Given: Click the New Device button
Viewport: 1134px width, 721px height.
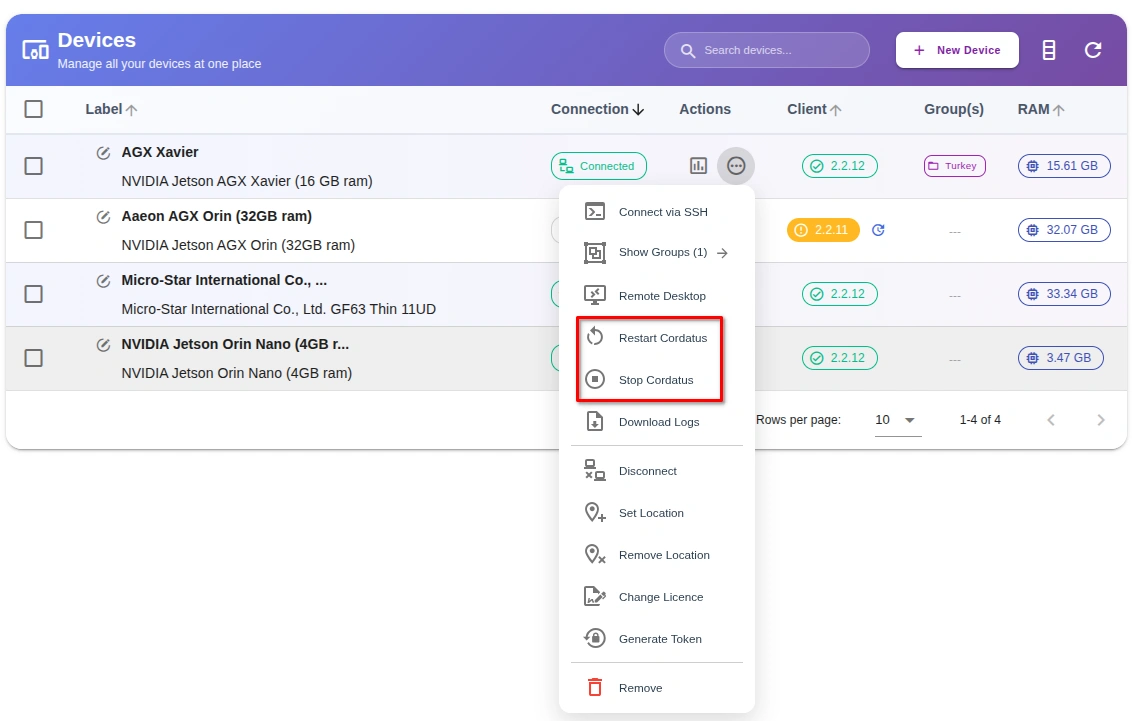Looking at the screenshot, I should pos(957,50).
